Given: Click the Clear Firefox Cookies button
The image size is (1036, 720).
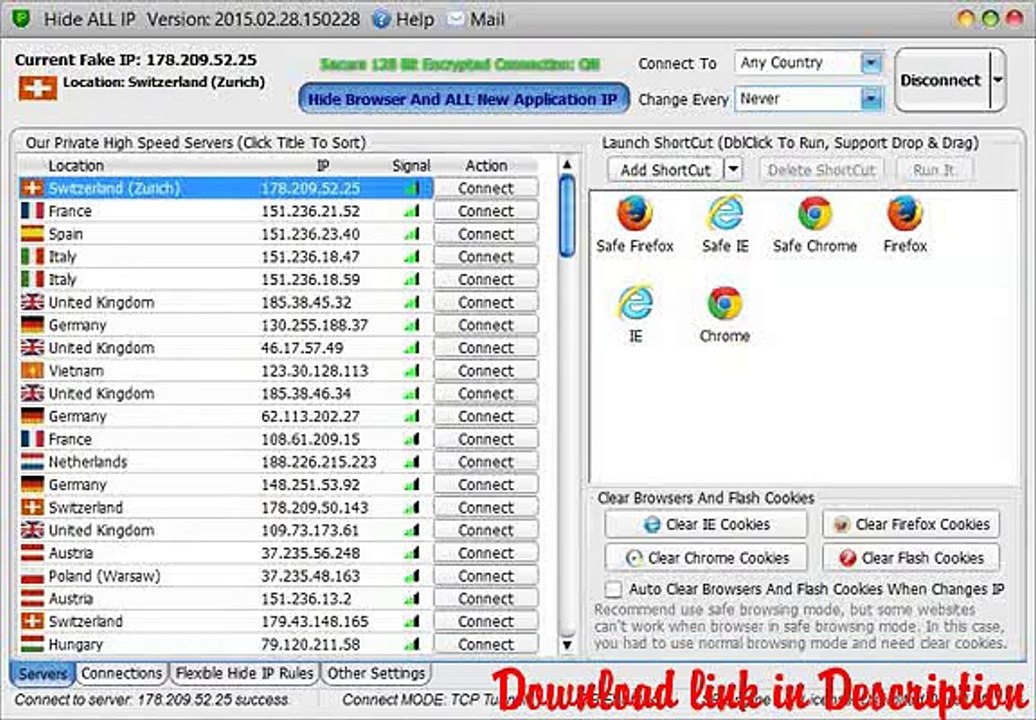Looking at the screenshot, I should point(911,524).
